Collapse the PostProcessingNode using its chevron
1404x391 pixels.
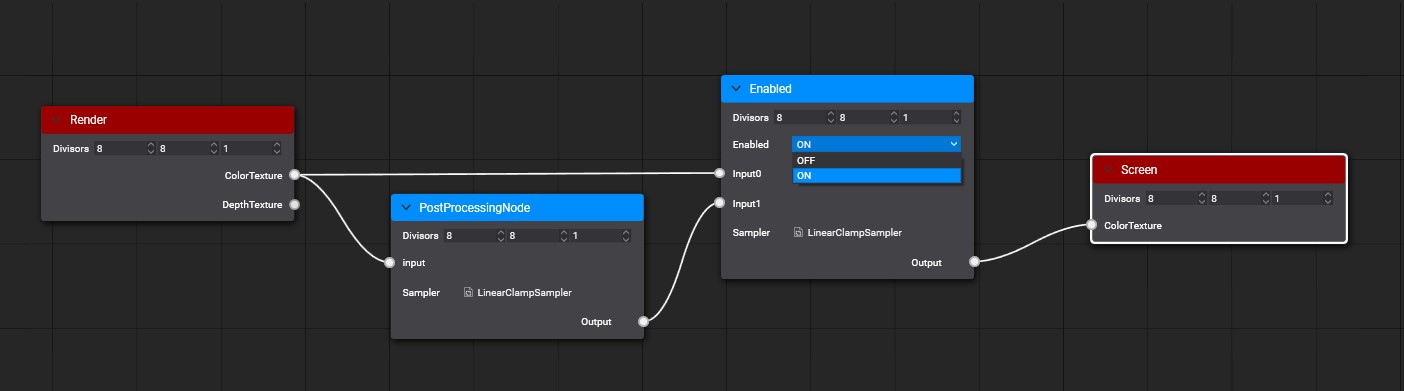click(x=406, y=207)
